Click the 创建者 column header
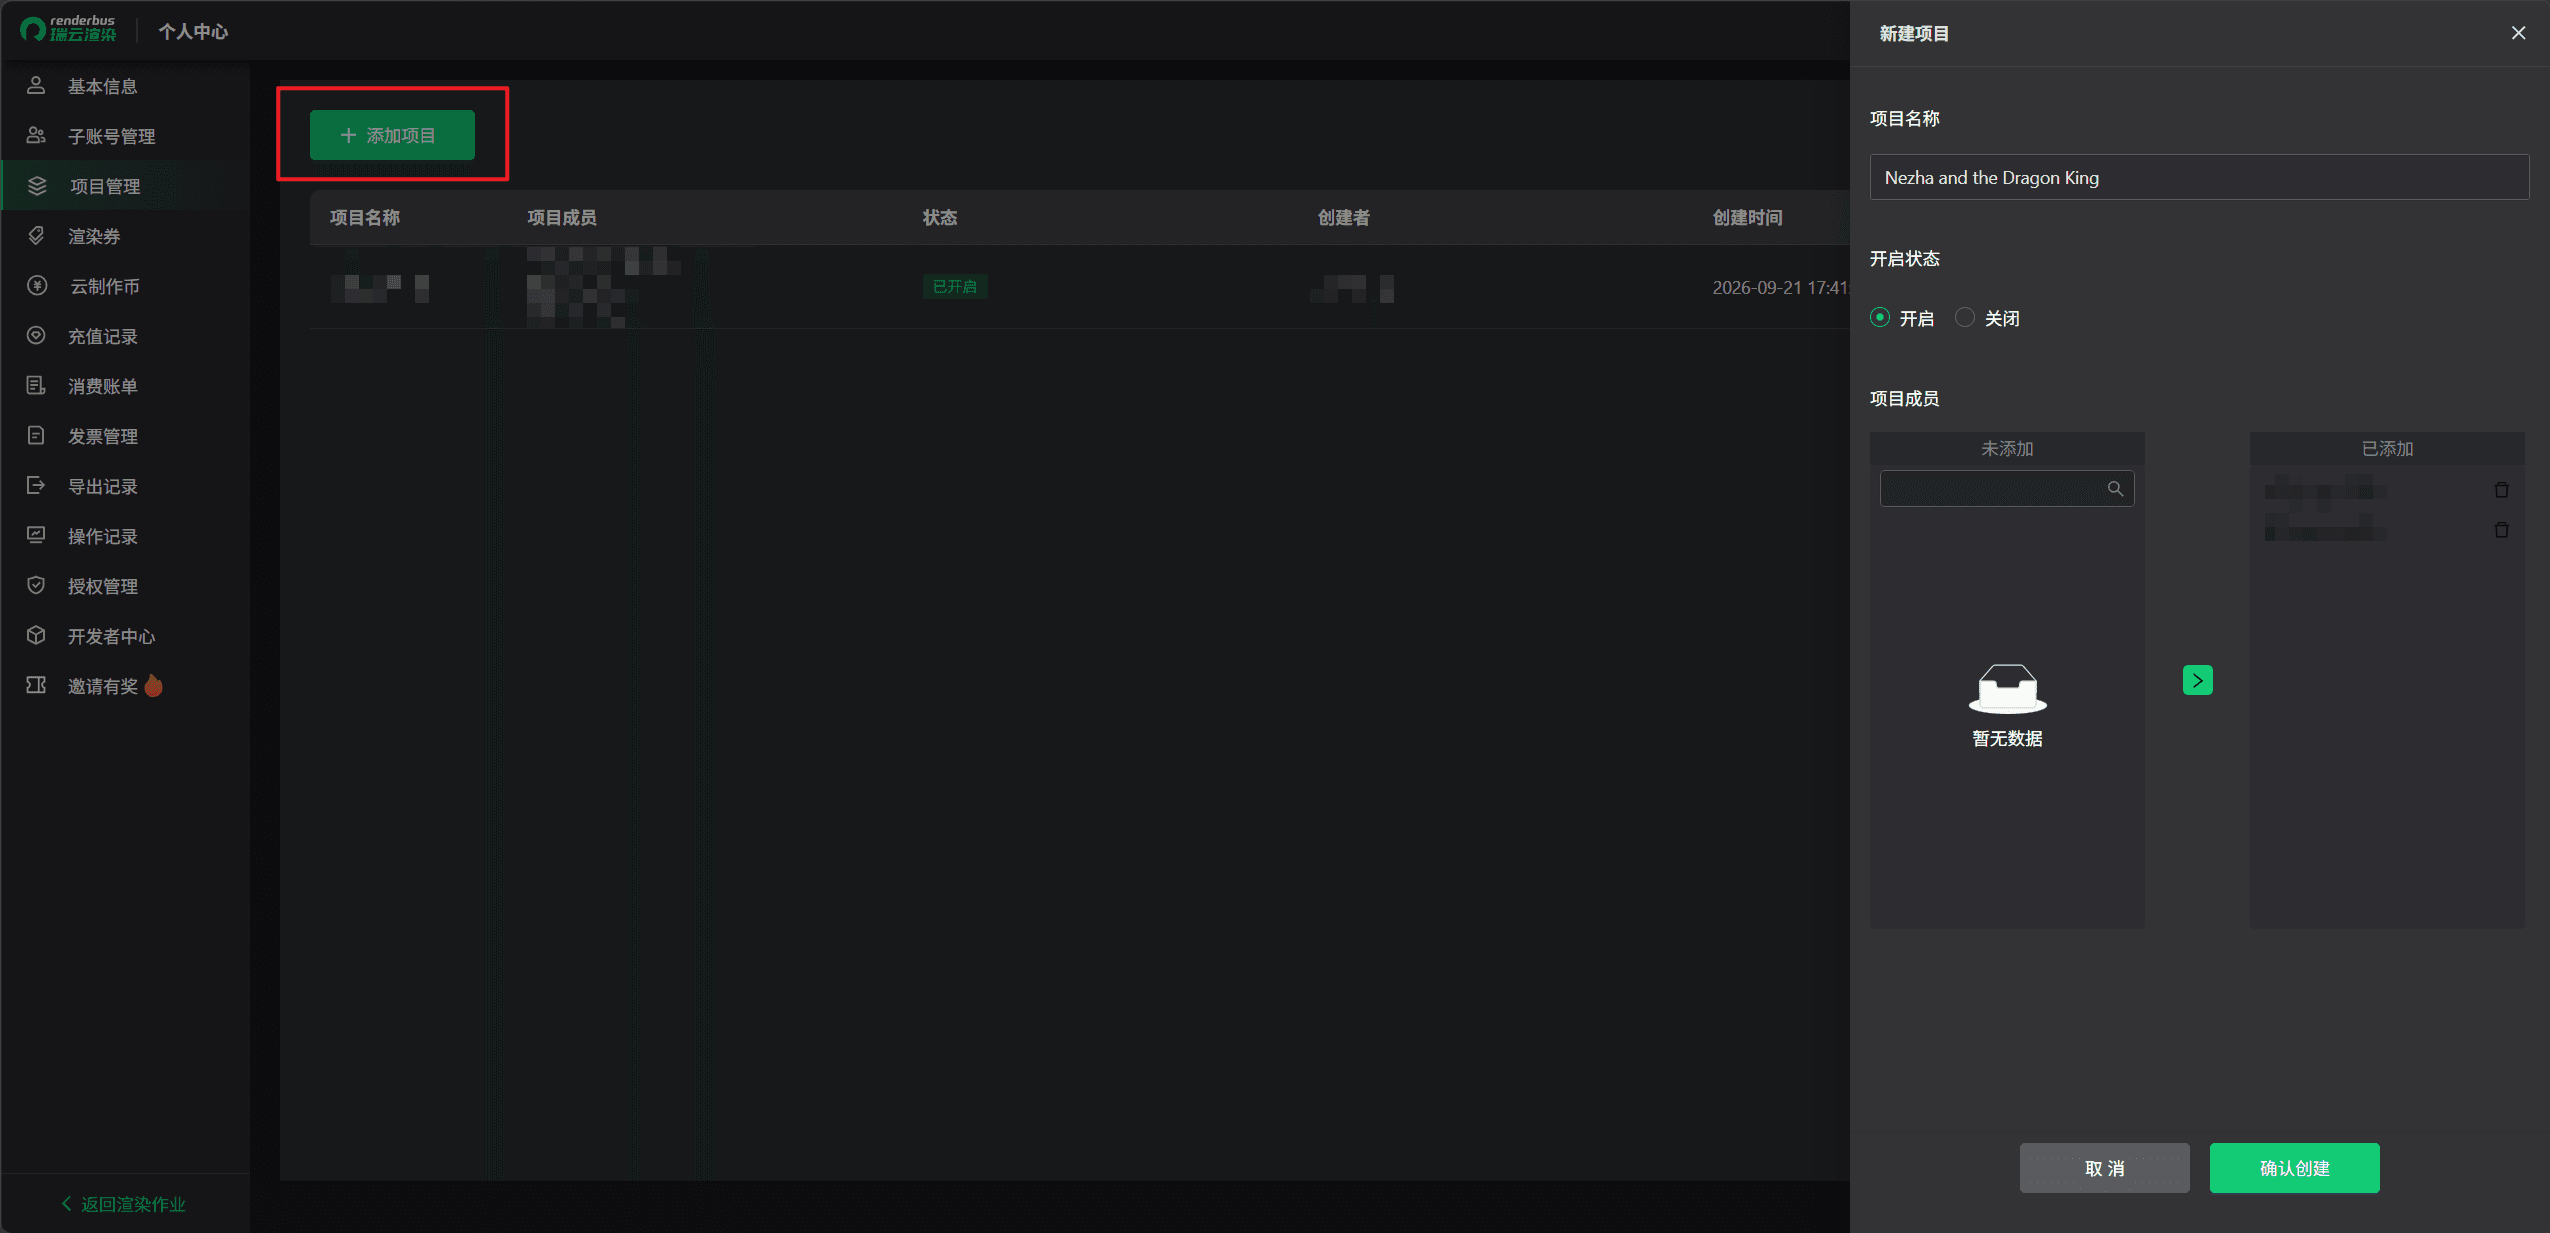Image resolution: width=2550 pixels, height=1233 pixels. [x=1343, y=218]
